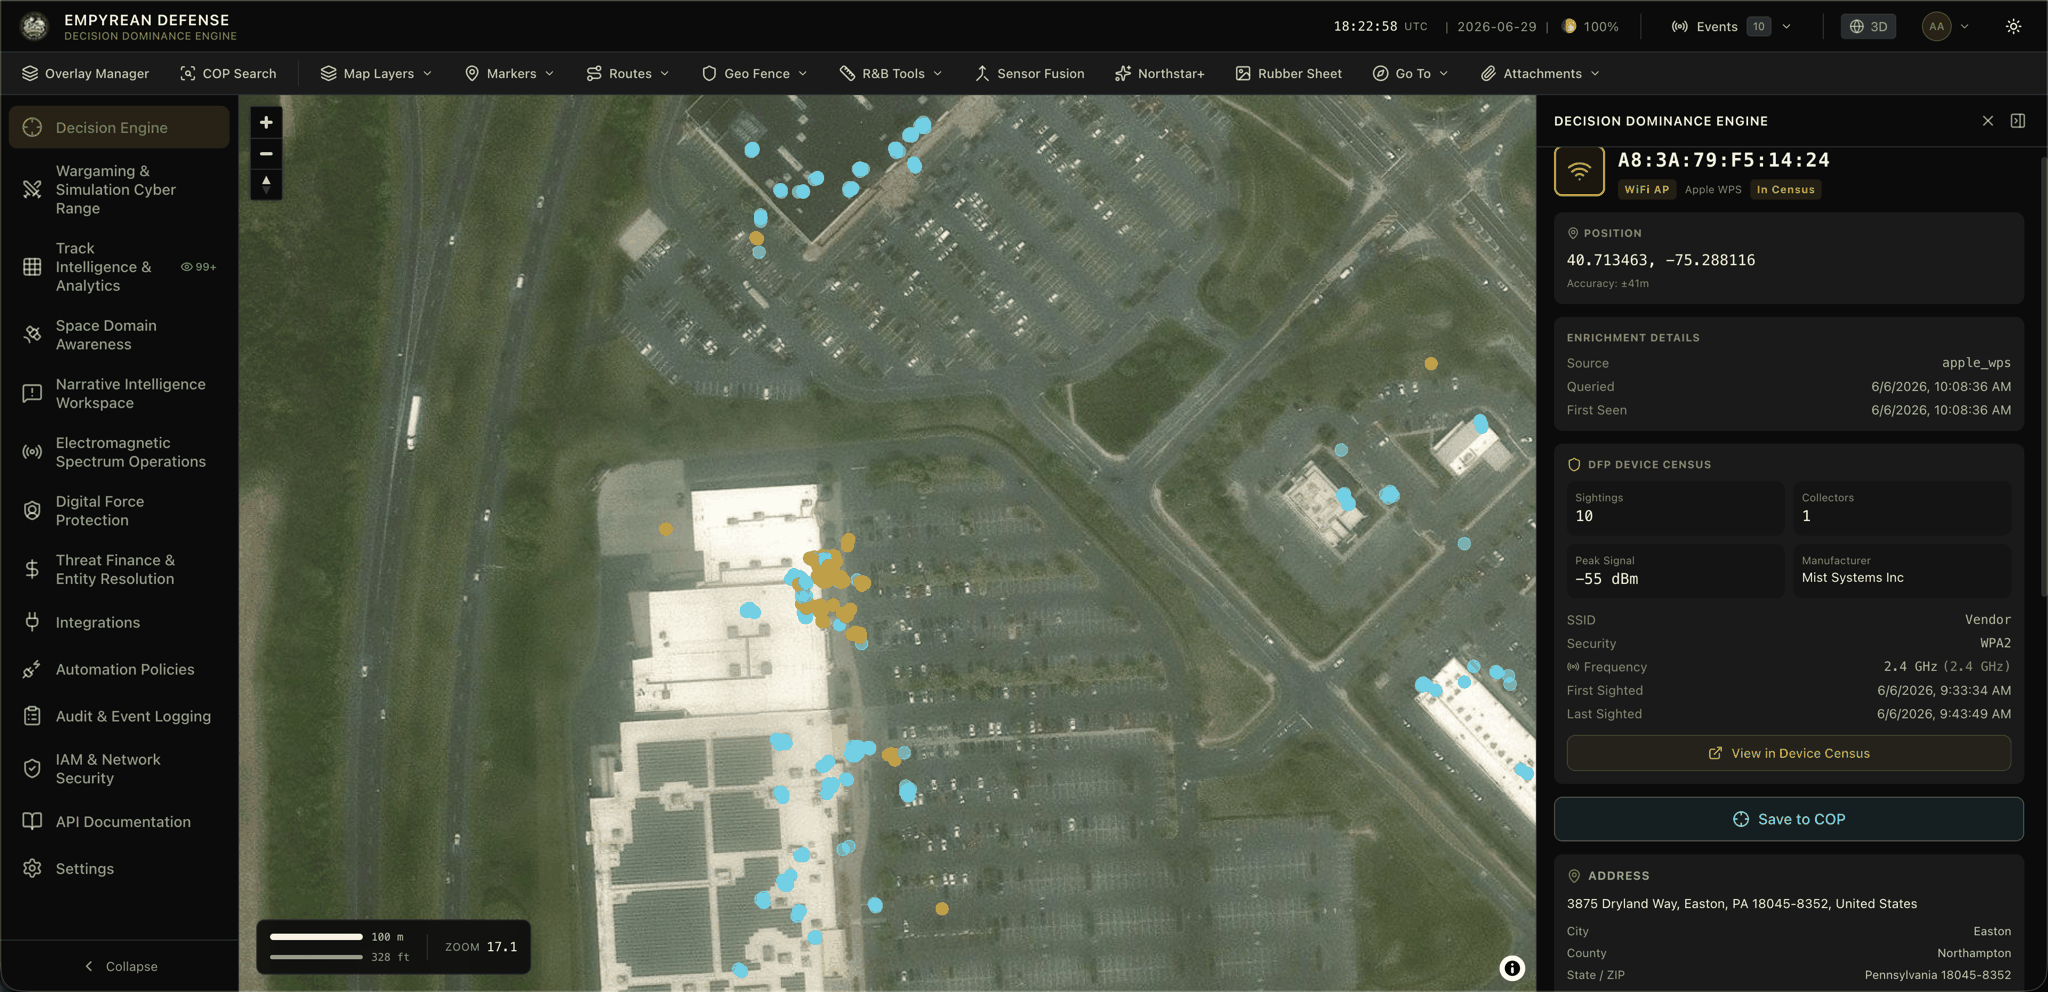Click the Integrations plug icon
This screenshot has width=2048, height=992.
32,622
